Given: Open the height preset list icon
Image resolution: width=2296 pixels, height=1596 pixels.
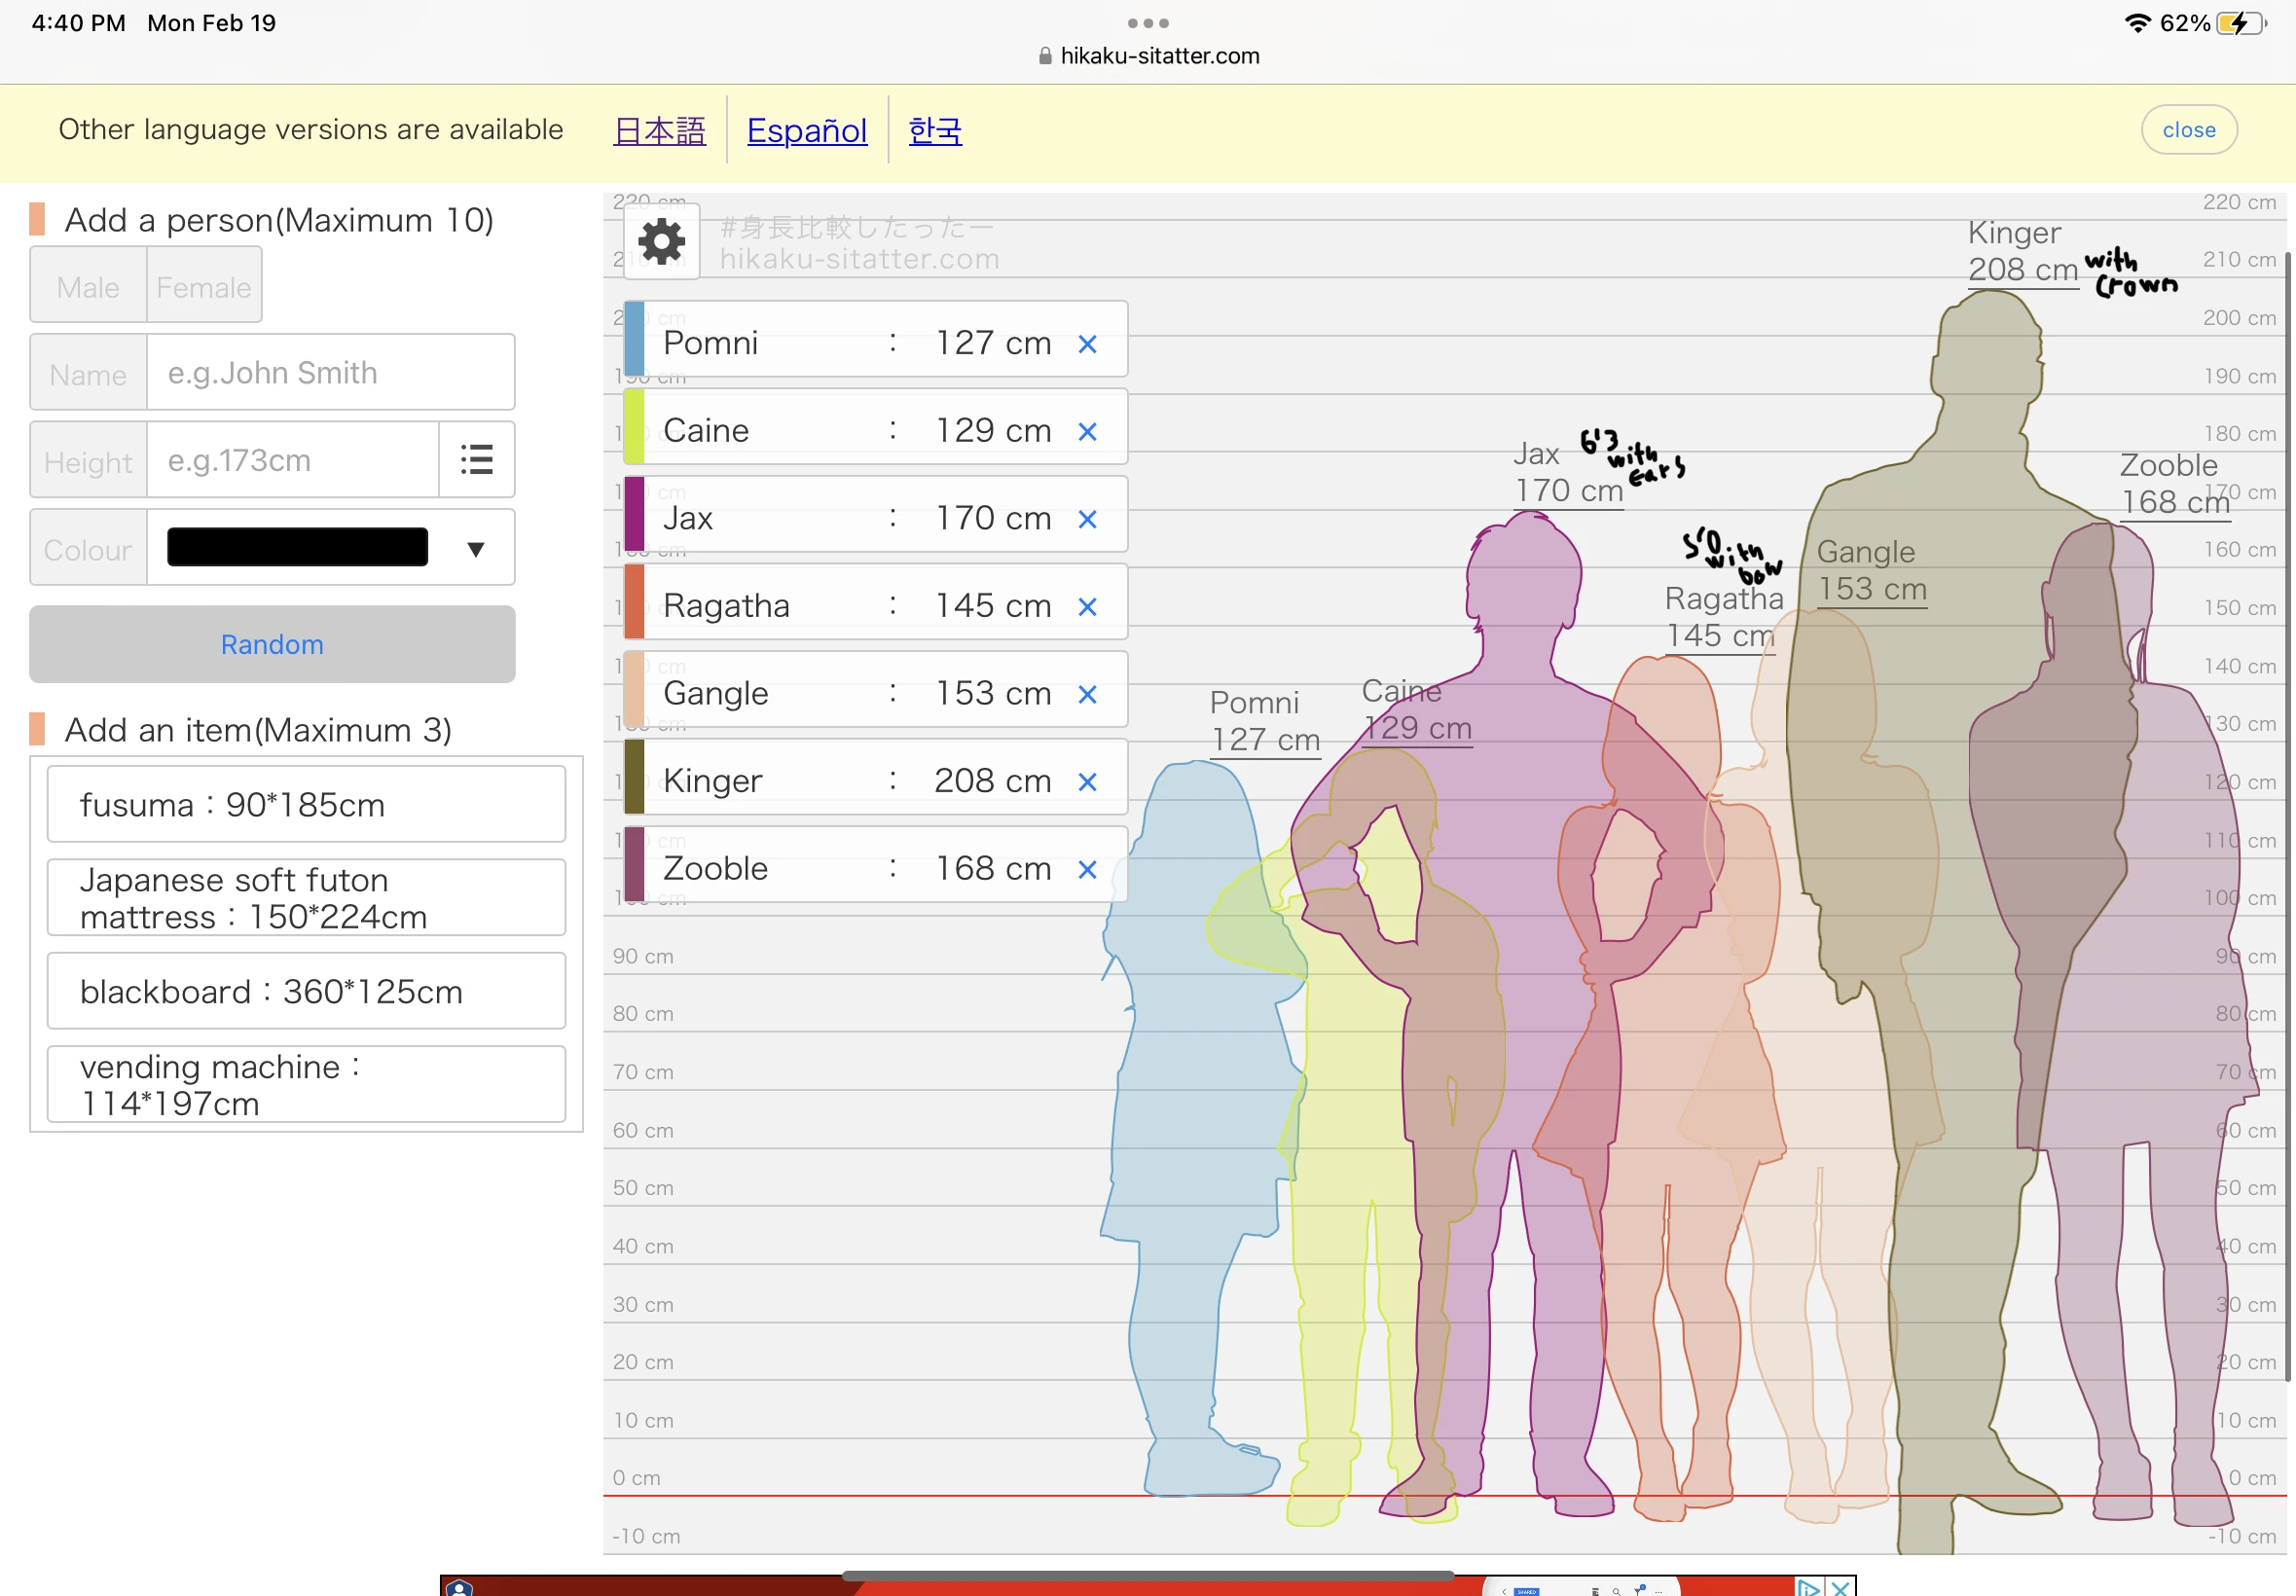Looking at the screenshot, I should click(x=476, y=459).
